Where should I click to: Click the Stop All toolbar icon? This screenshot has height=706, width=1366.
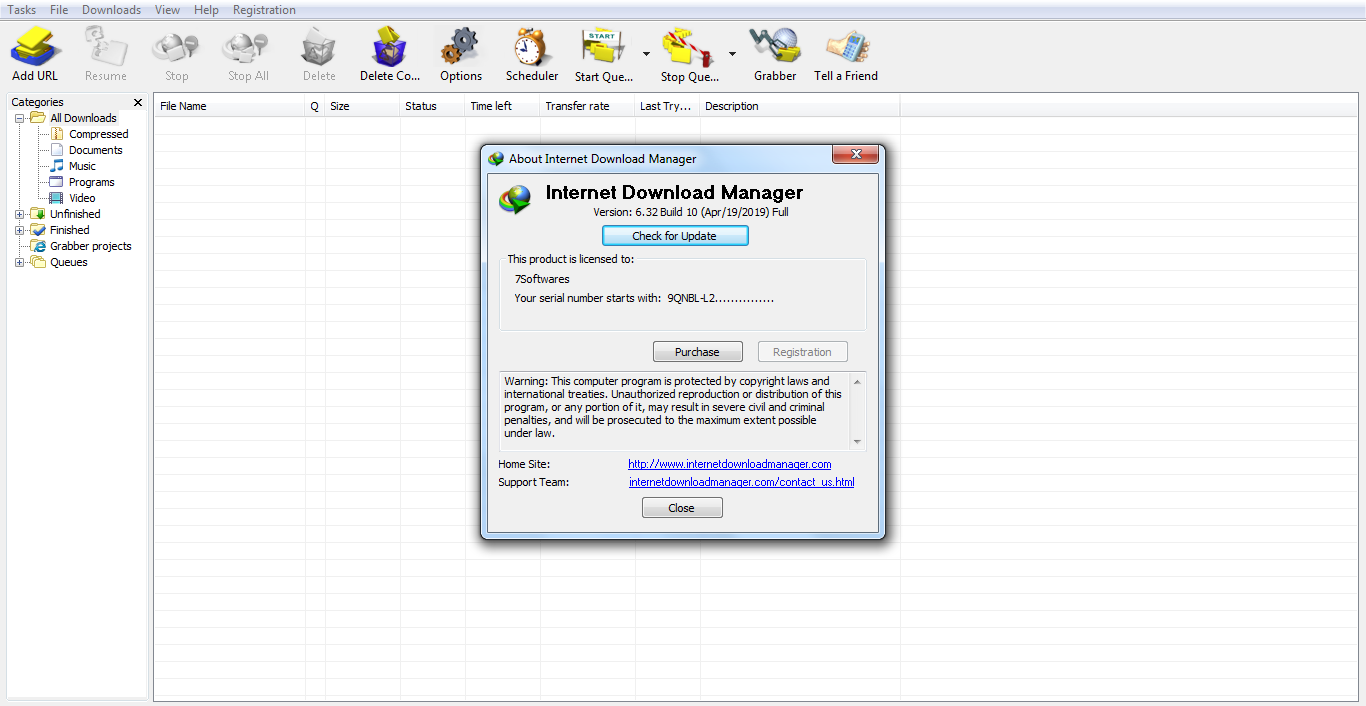coord(247,47)
